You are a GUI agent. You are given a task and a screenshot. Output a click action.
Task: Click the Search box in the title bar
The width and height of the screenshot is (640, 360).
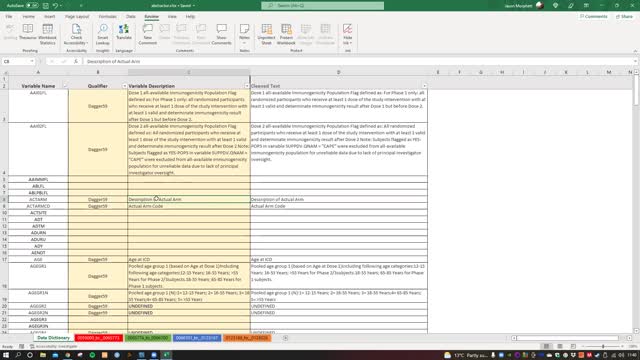coord(322,6)
